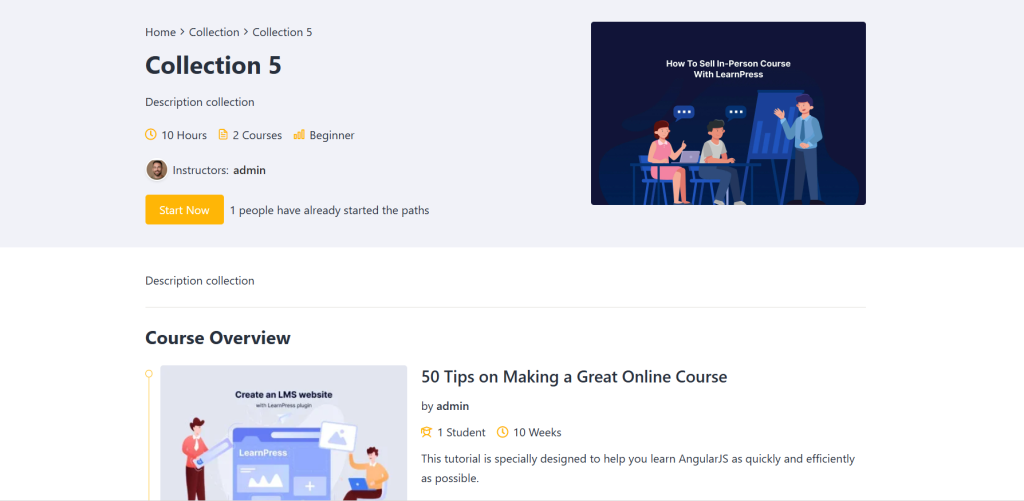This screenshot has width=1024, height=501.
Task: Click the 10 Hours duration text
Action: coord(184,135)
